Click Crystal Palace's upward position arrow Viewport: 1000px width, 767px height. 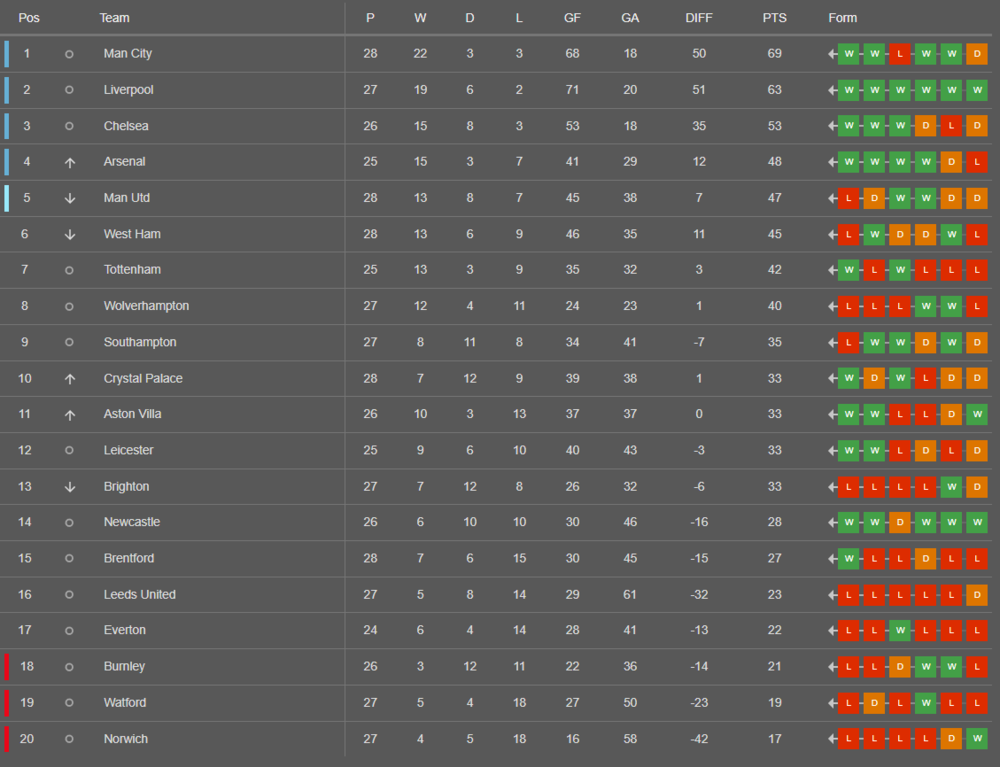(70, 379)
